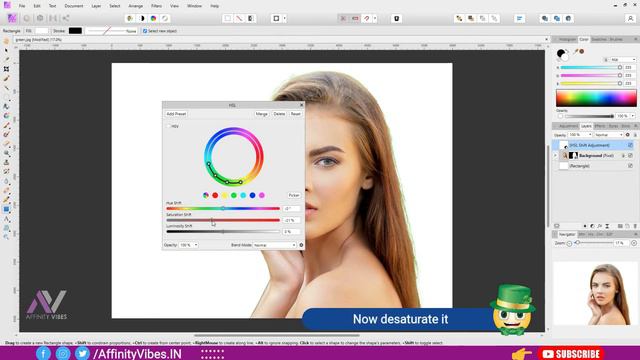Click the color picker eyedropper in Color panel
Screen dimensions: 640x360
[576, 52]
